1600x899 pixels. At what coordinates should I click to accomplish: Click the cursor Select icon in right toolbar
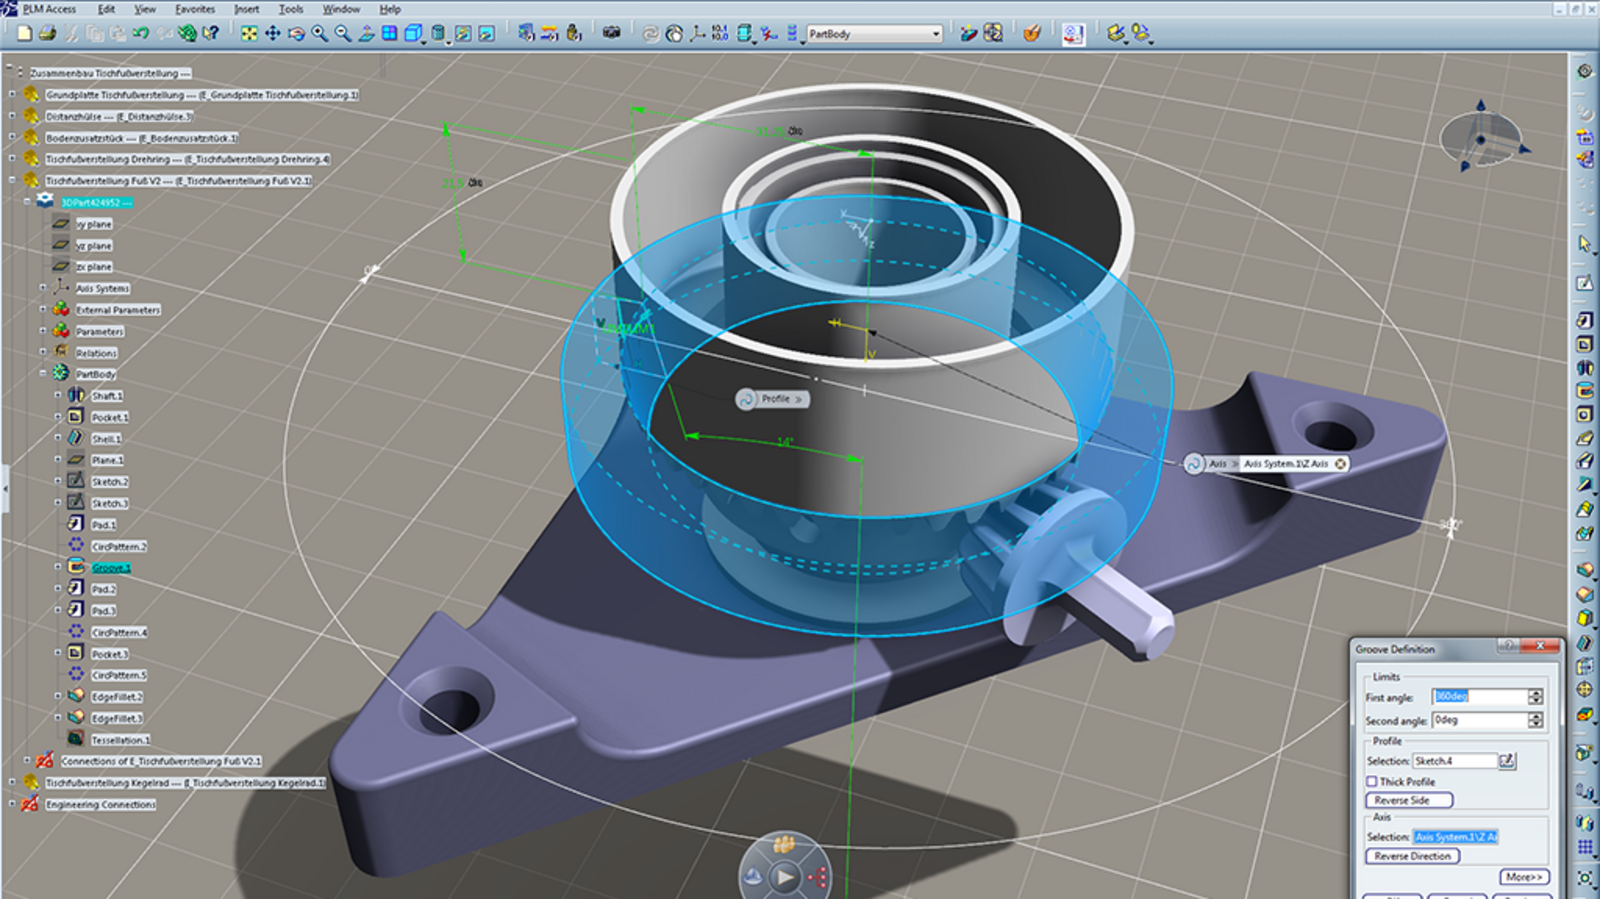pyautogui.click(x=1585, y=243)
